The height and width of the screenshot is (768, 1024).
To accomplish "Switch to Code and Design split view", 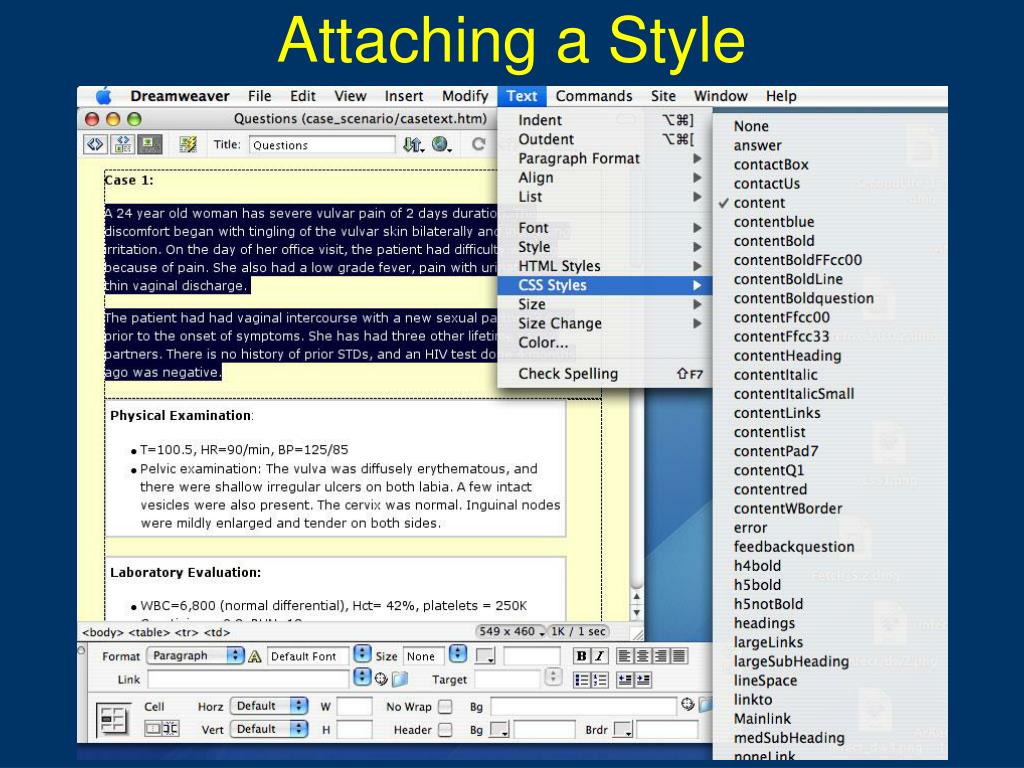I will click(122, 144).
